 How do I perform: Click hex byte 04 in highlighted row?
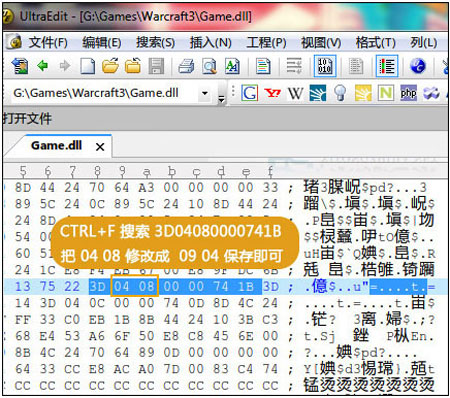(x=122, y=286)
